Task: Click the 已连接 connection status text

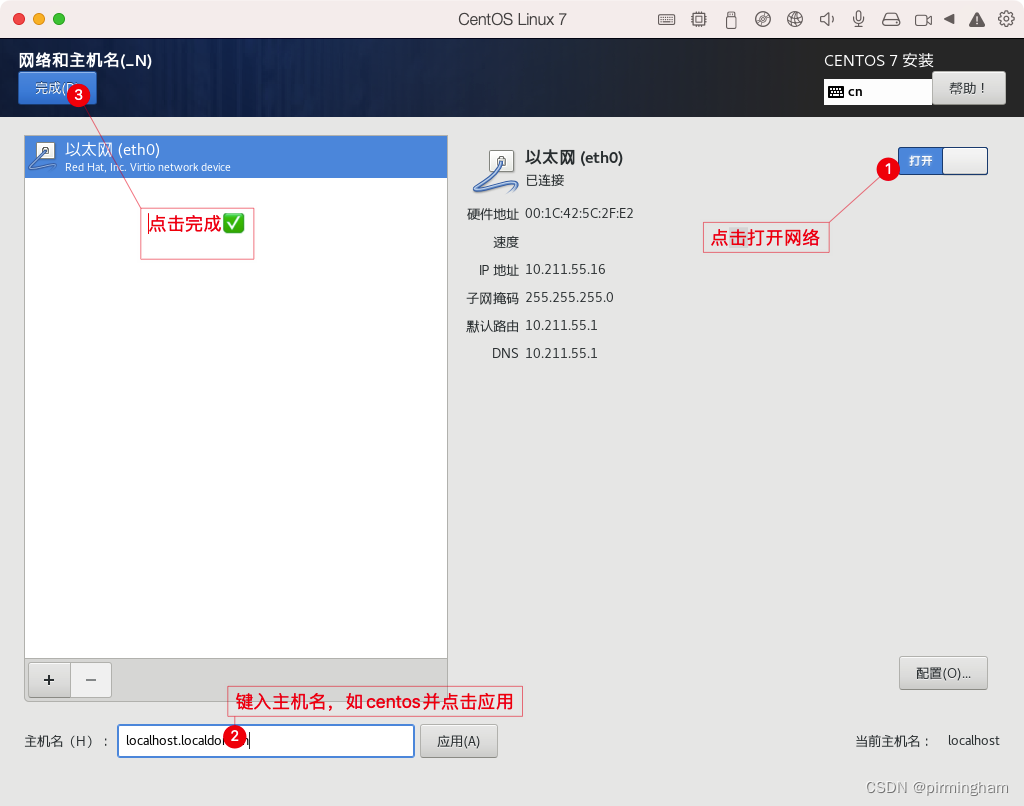Action: (x=545, y=180)
